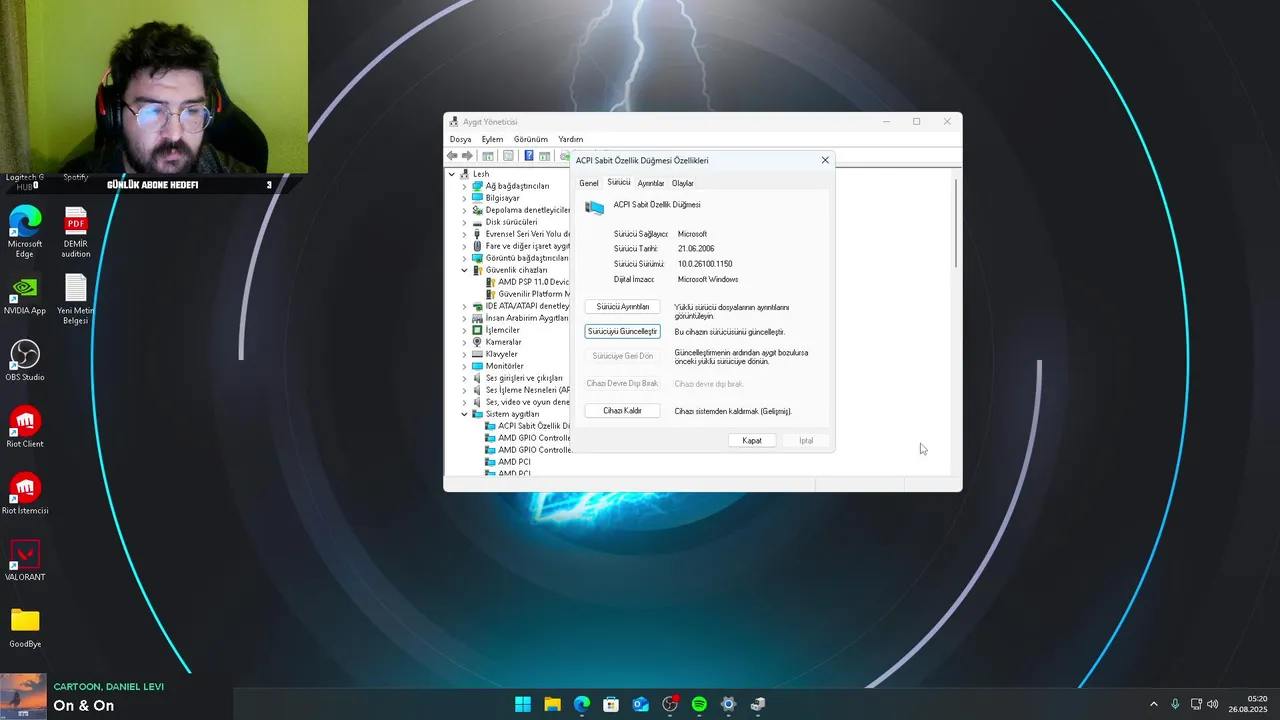
Task: Expand Disk sürücüleri node
Action: pyautogui.click(x=465, y=222)
